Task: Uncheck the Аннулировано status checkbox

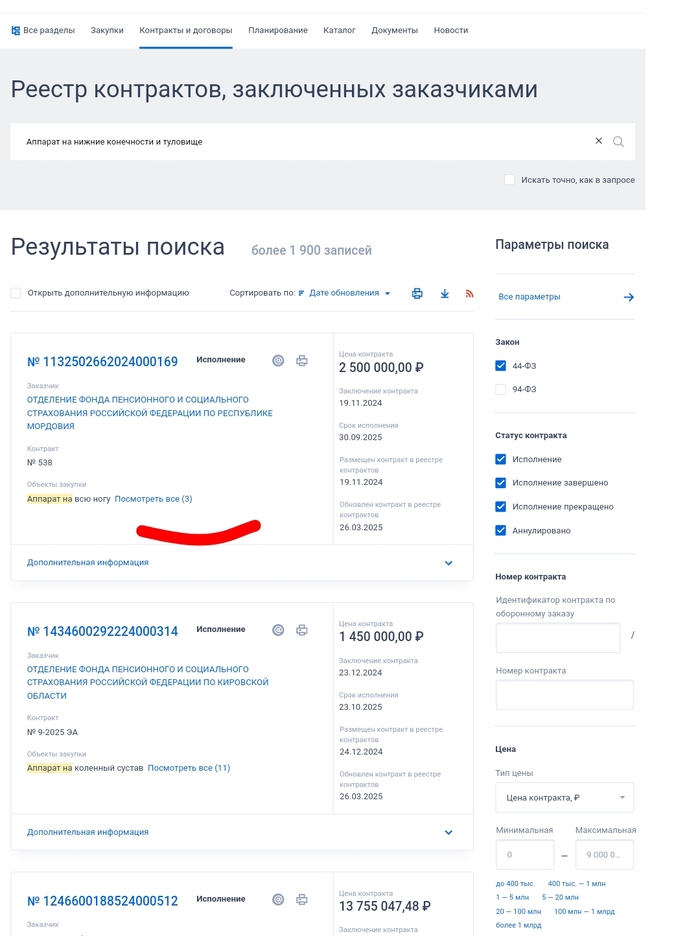Action: pyautogui.click(x=501, y=530)
